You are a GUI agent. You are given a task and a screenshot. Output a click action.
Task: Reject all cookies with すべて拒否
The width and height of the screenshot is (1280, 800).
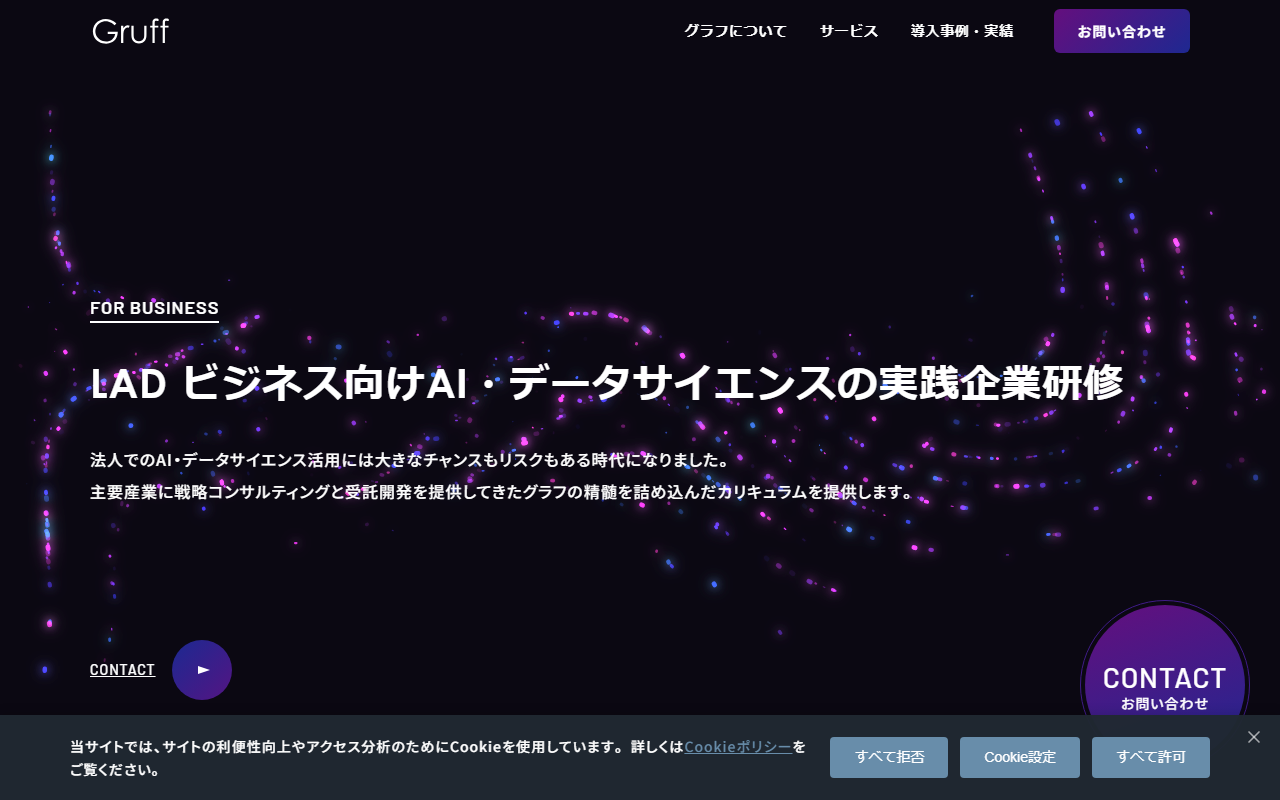tap(889, 757)
